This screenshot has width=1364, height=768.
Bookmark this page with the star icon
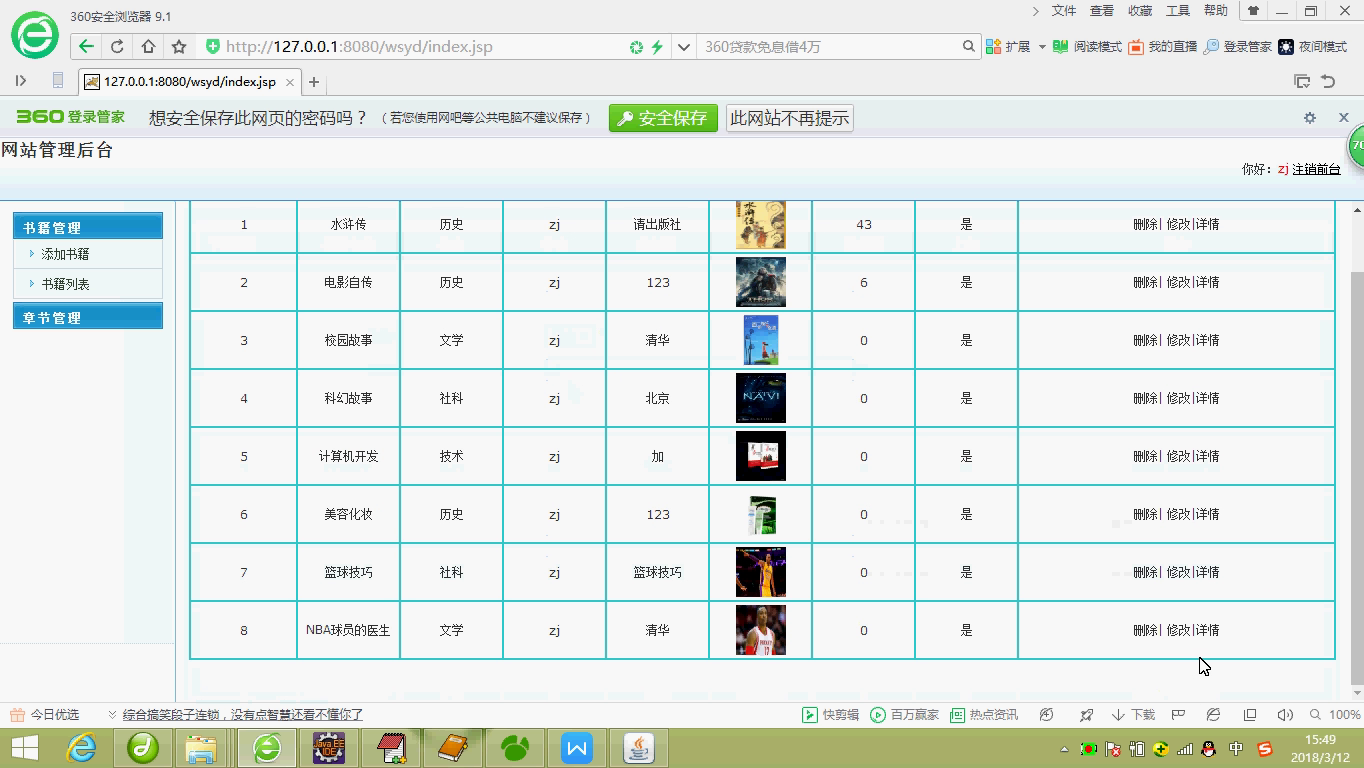(179, 46)
